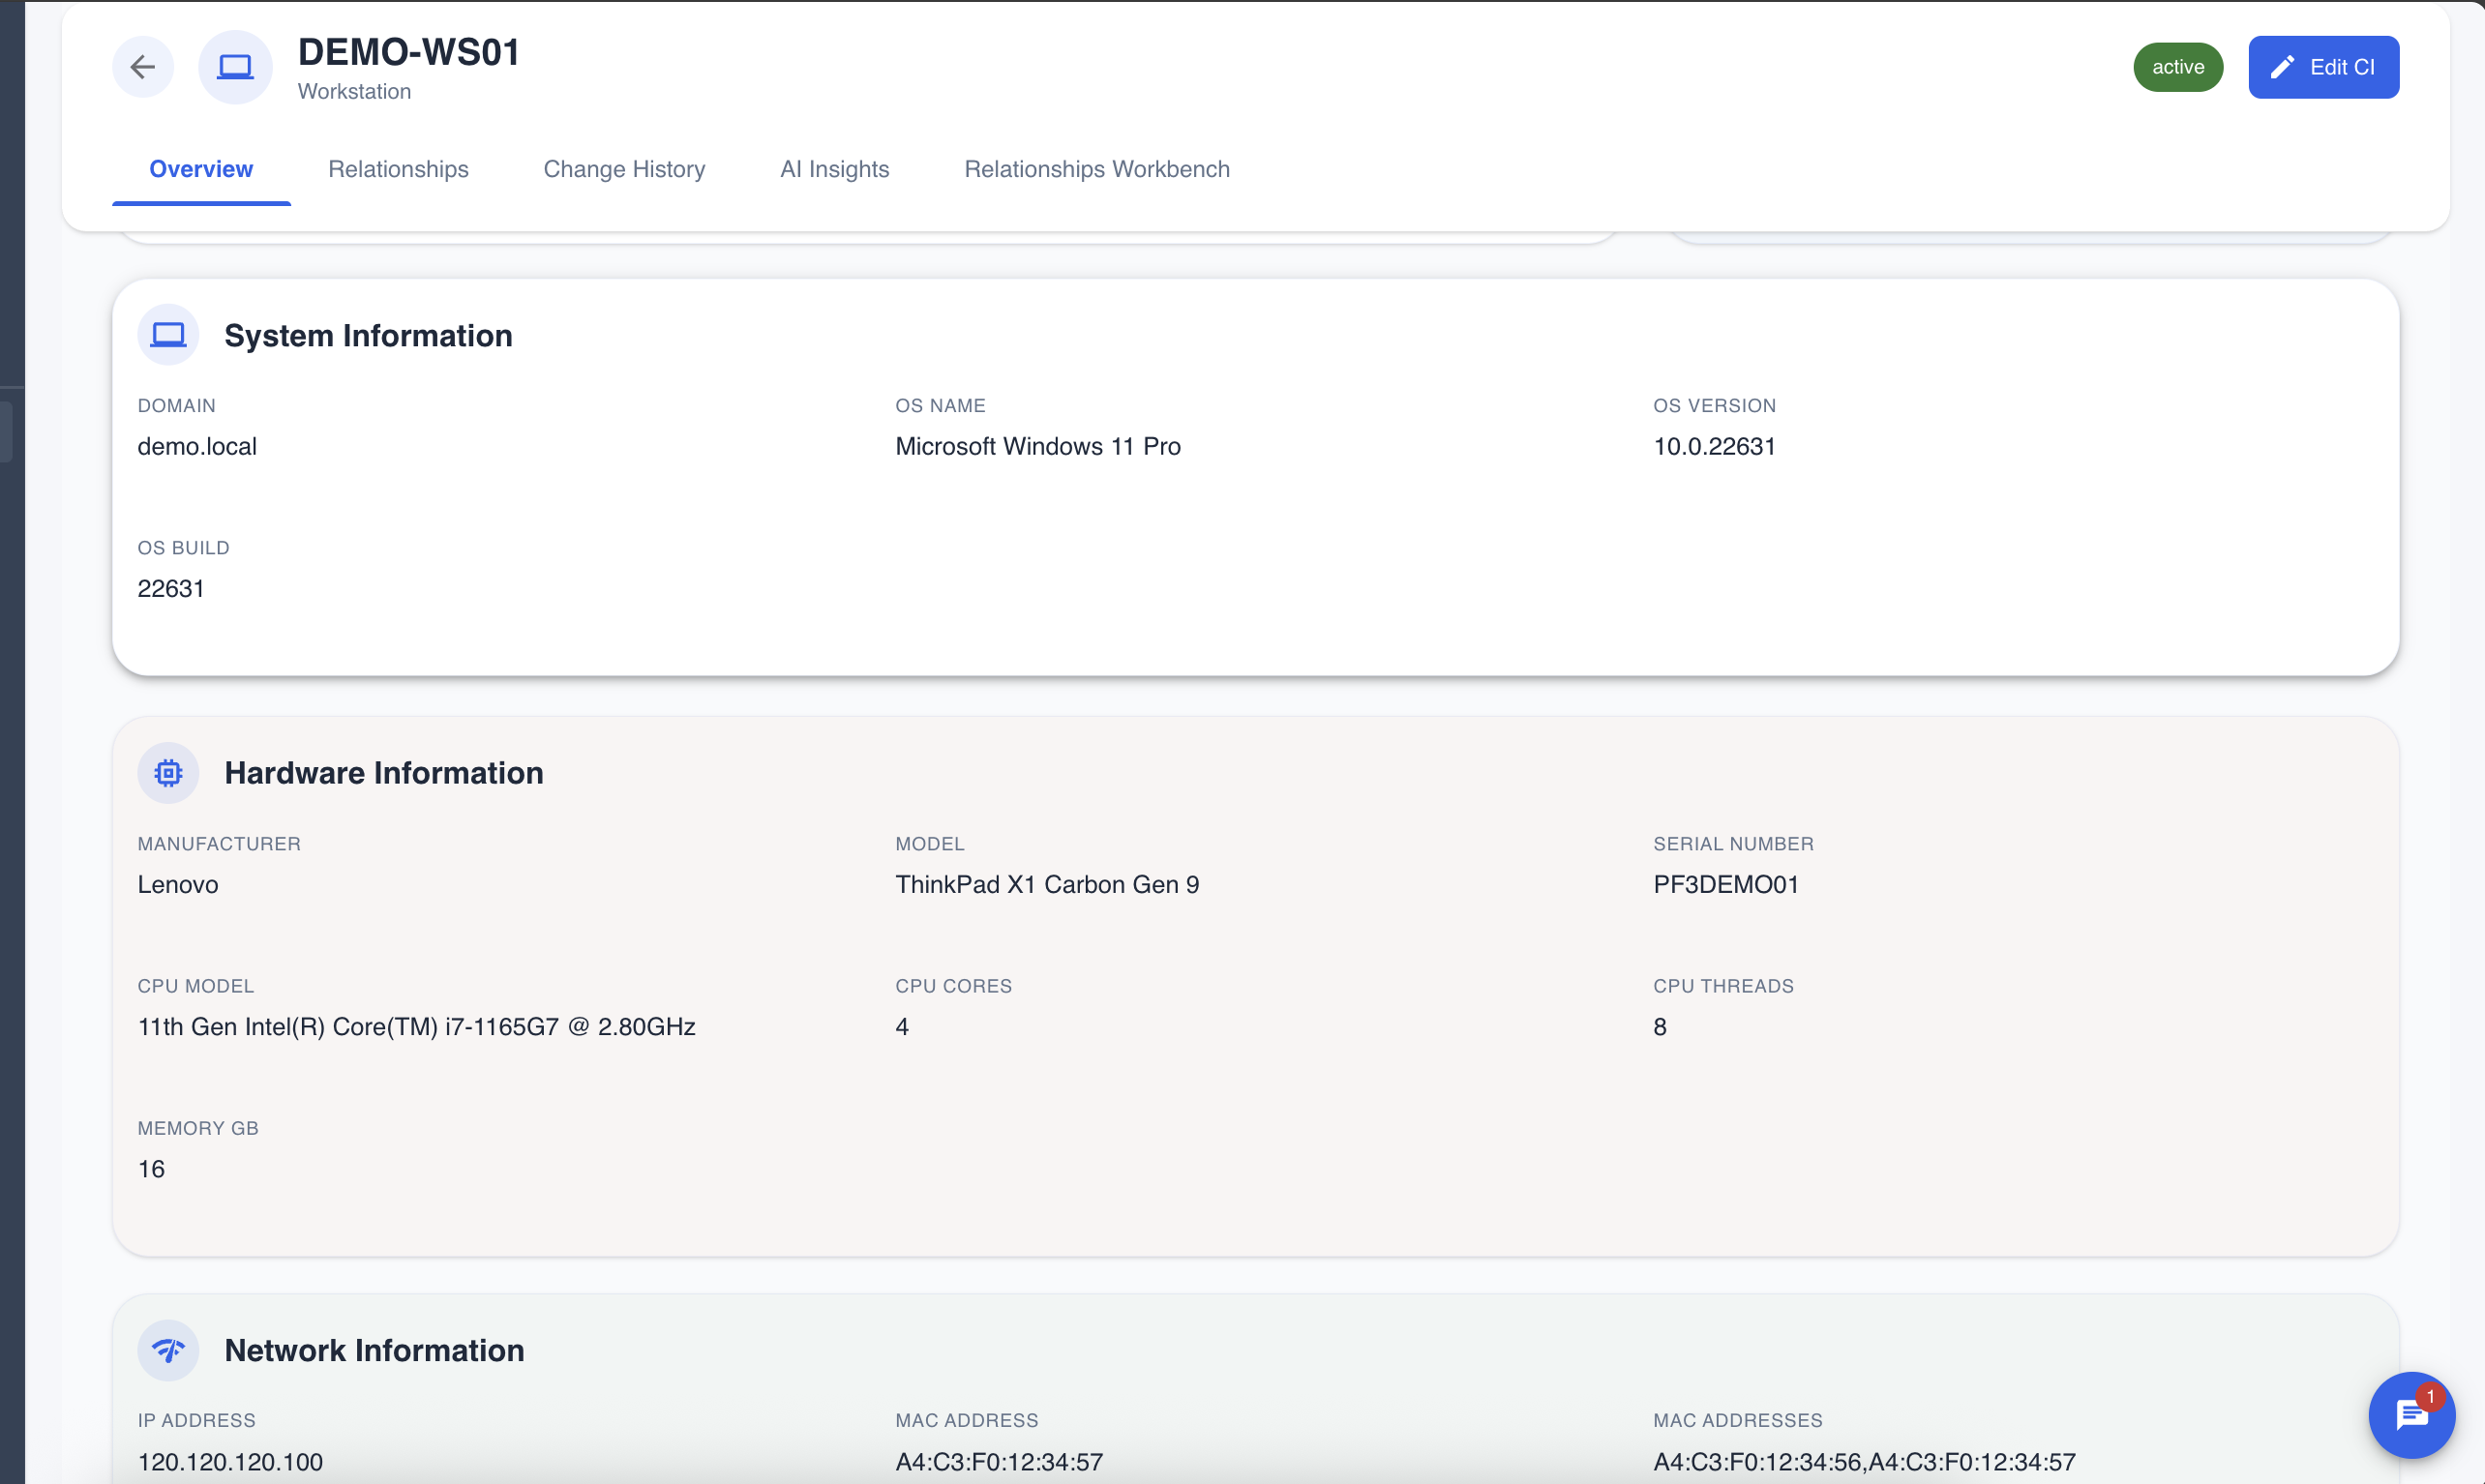Click the ThinkPad X1 Carbon model value
The height and width of the screenshot is (1484, 2485).
tap(1046, 885)
